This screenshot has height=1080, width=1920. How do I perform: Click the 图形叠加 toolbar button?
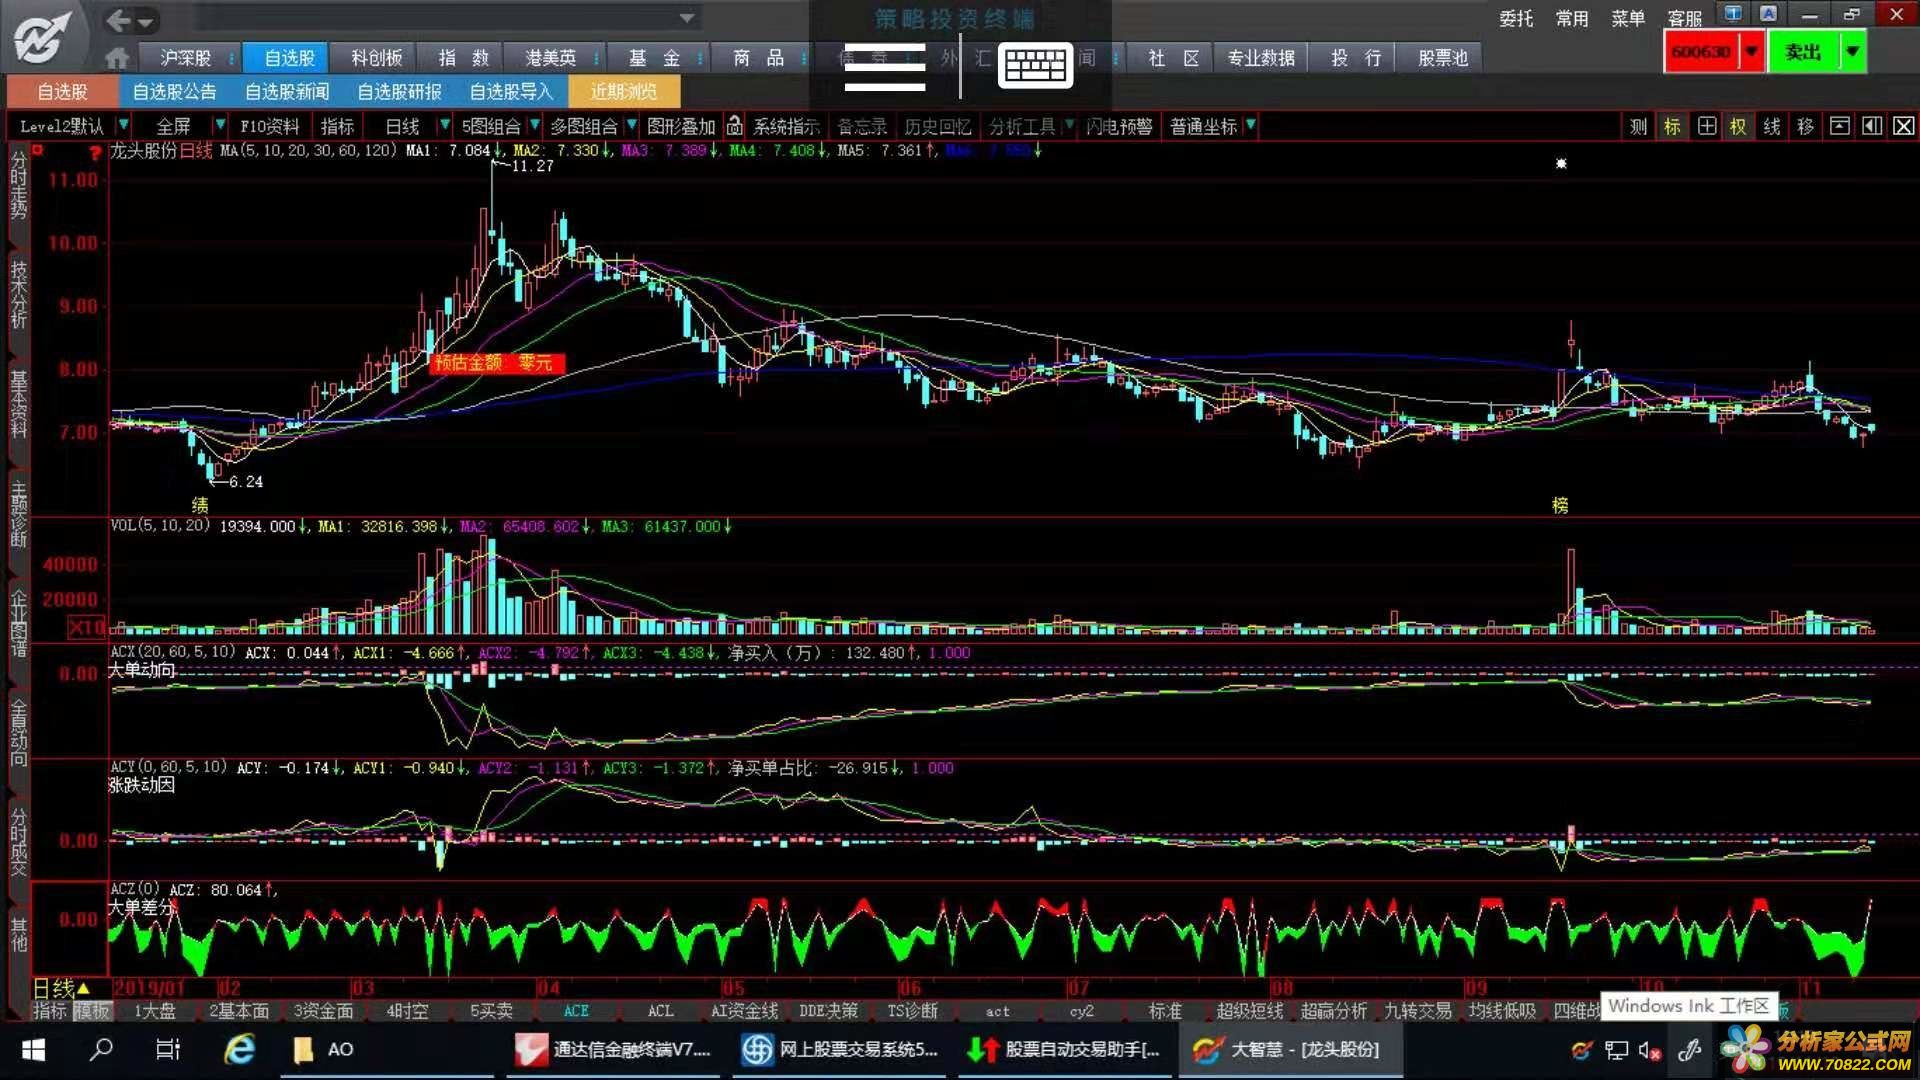(681, 126)
